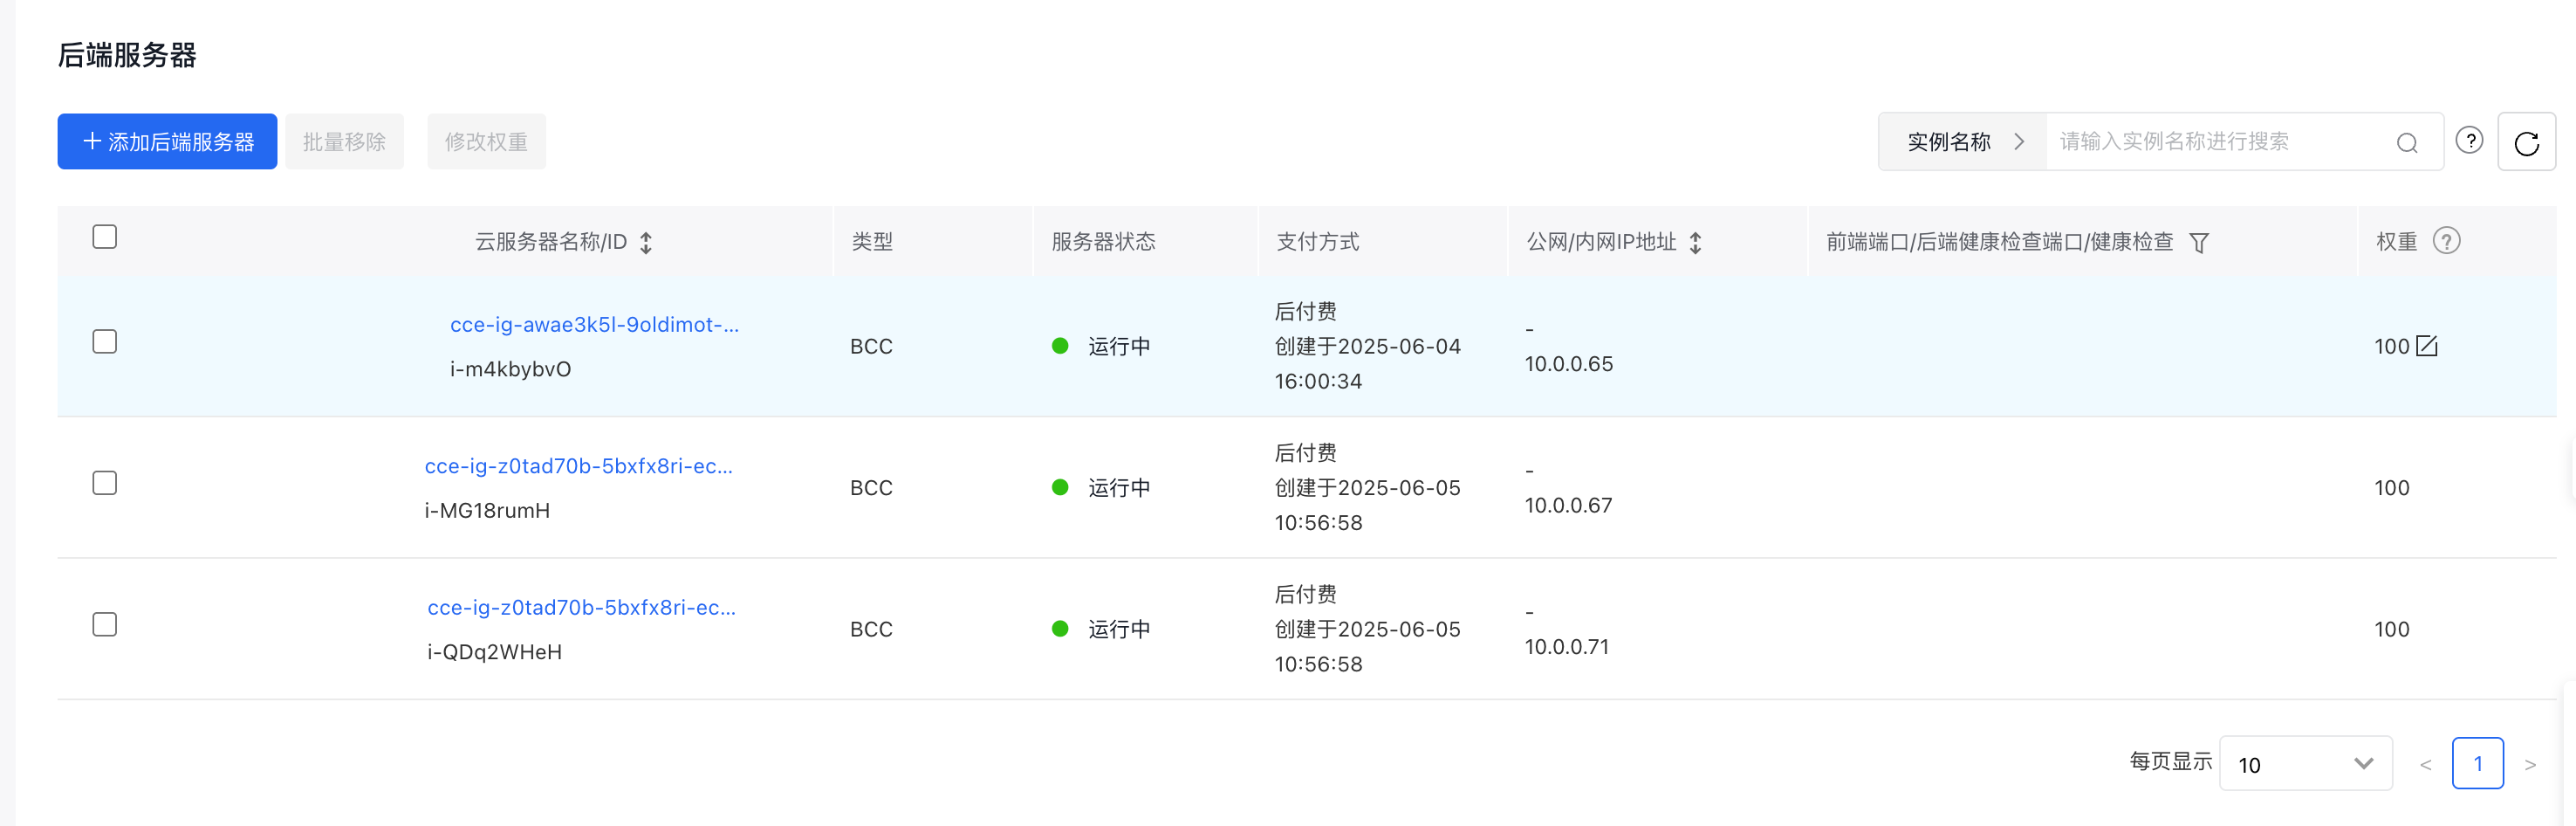
Task: Focus the instance name search input field
Action: pos(2220,142)
